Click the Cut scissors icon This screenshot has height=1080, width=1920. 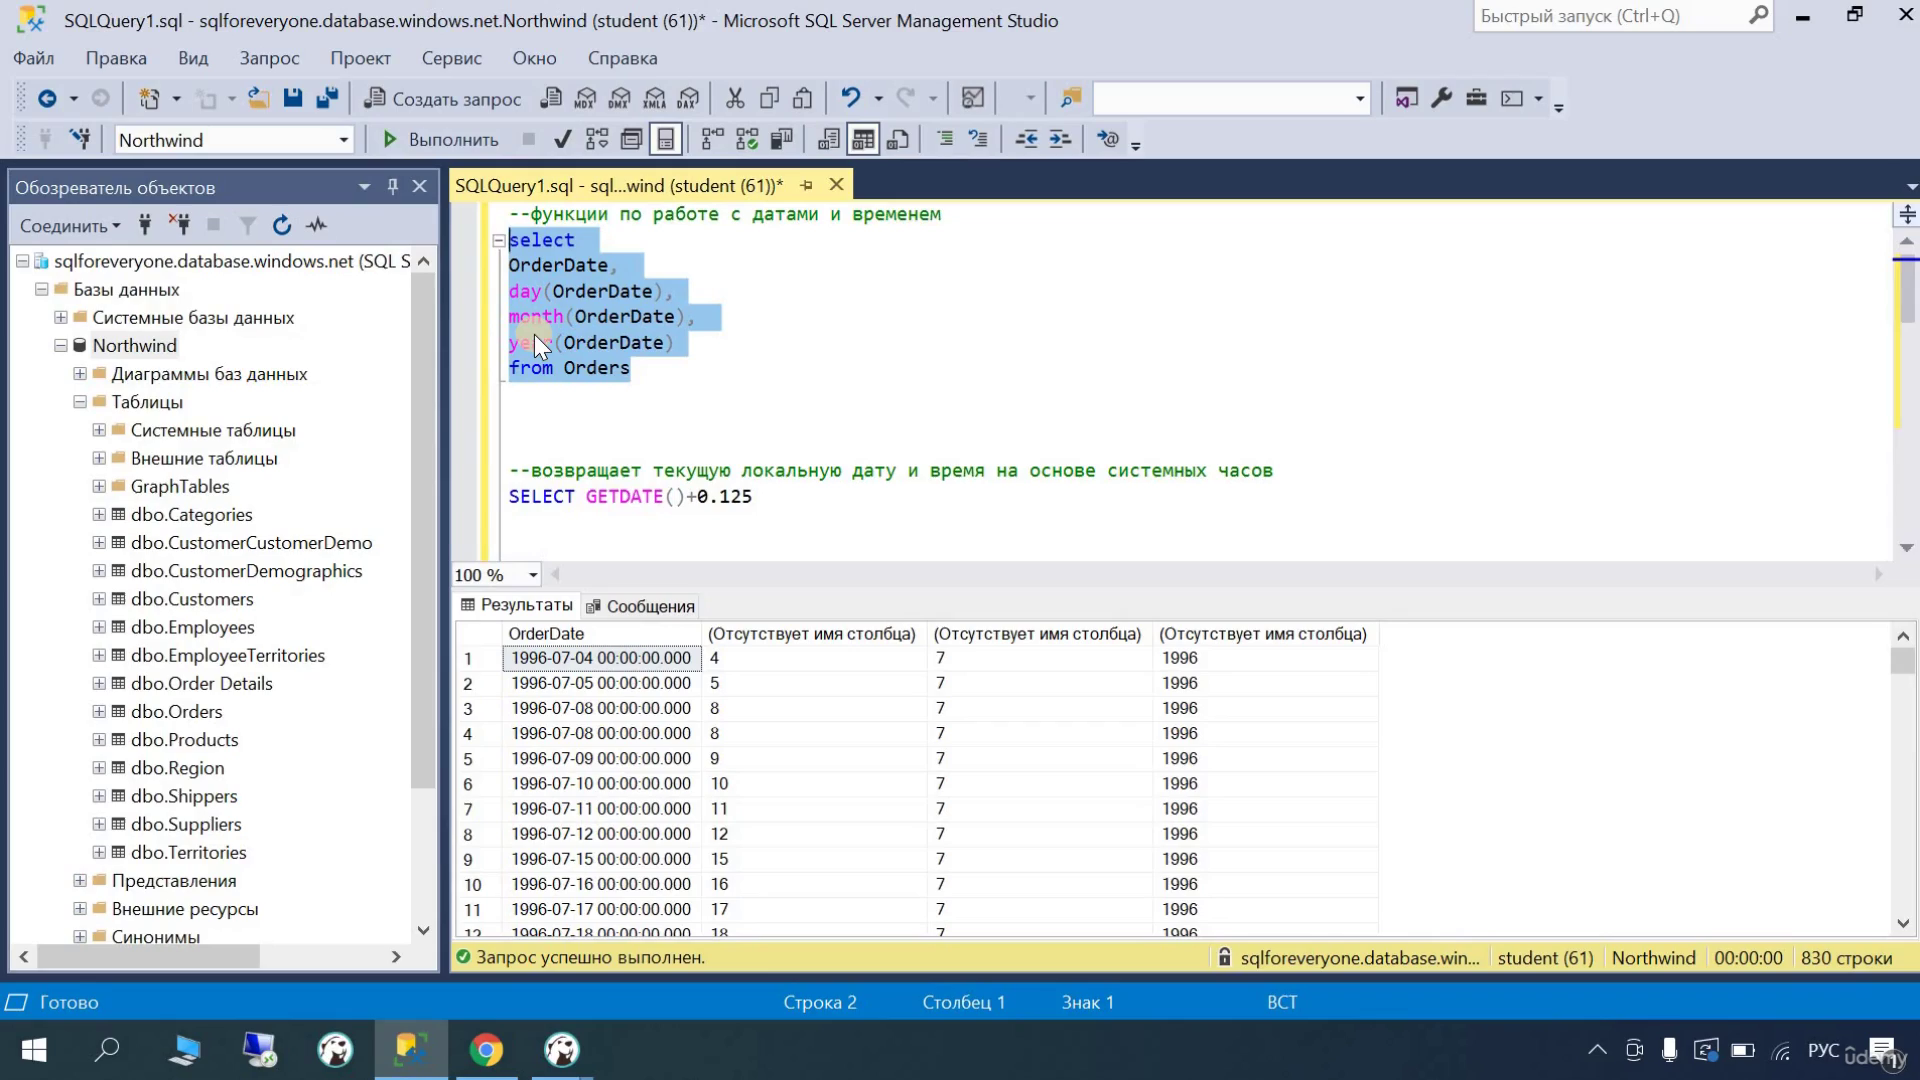coord(735,98)
